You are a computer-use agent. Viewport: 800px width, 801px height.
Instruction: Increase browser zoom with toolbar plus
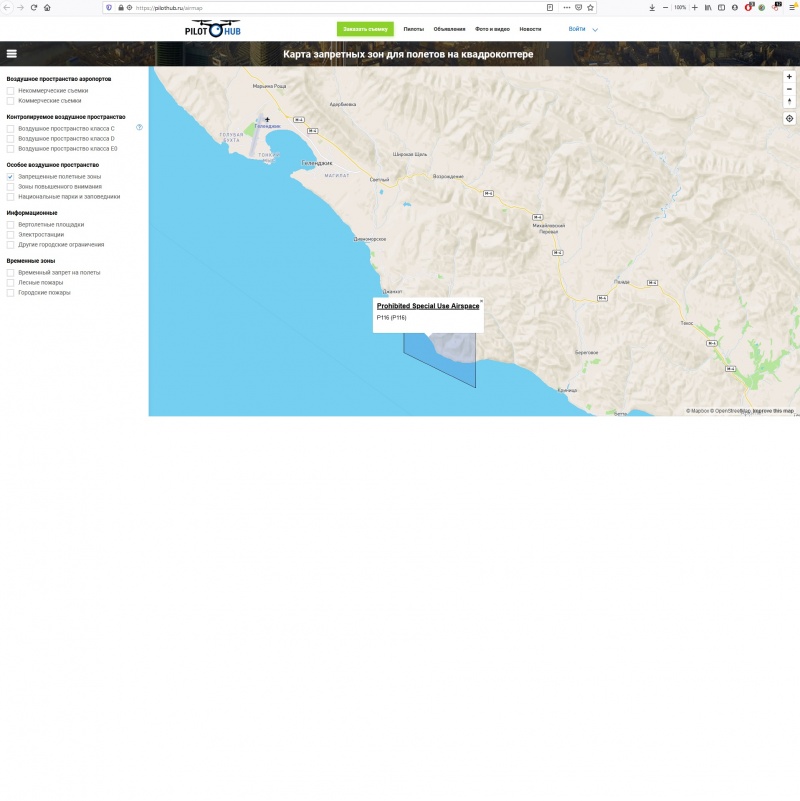point(695,8)
